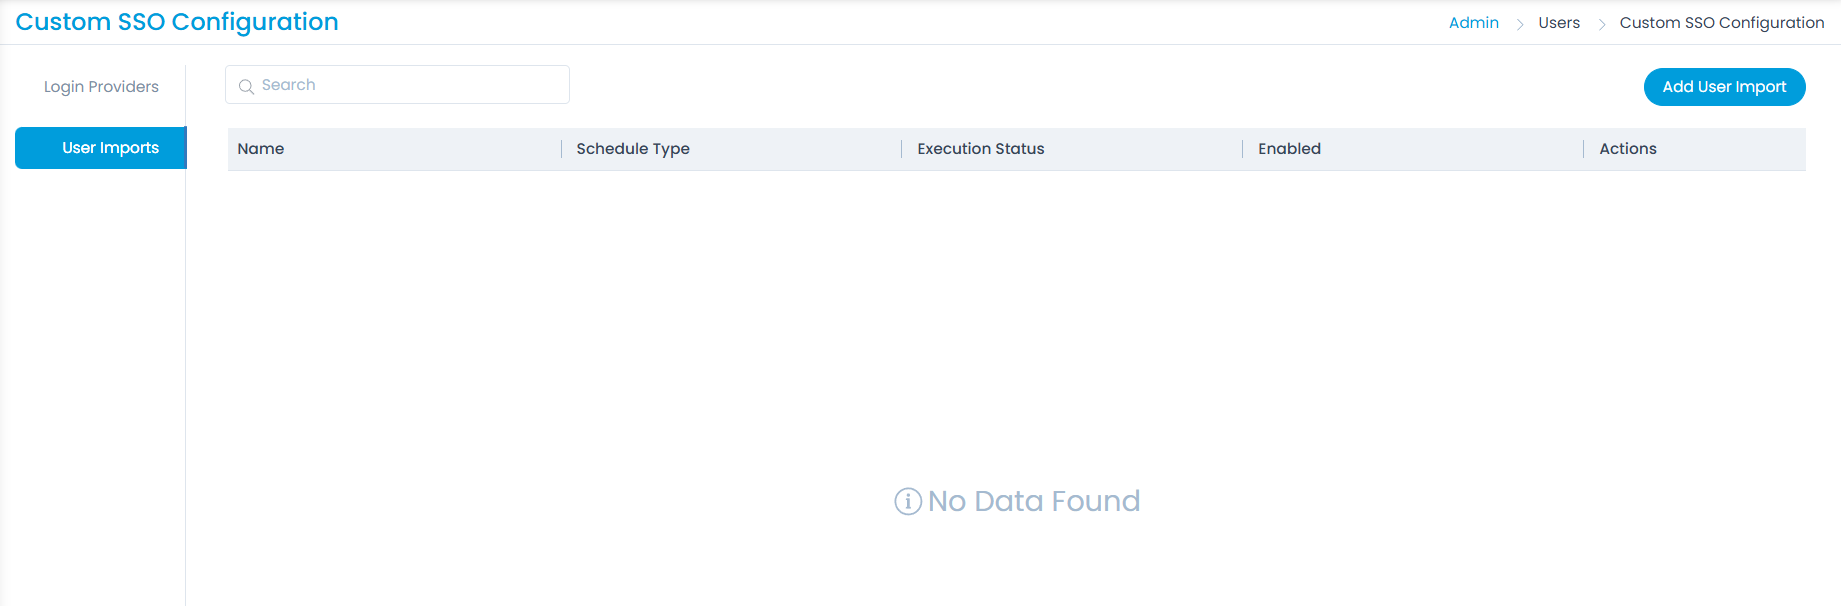Focus the Search input field
This screenshot has width=1841, height=606.
coord(410,85)
